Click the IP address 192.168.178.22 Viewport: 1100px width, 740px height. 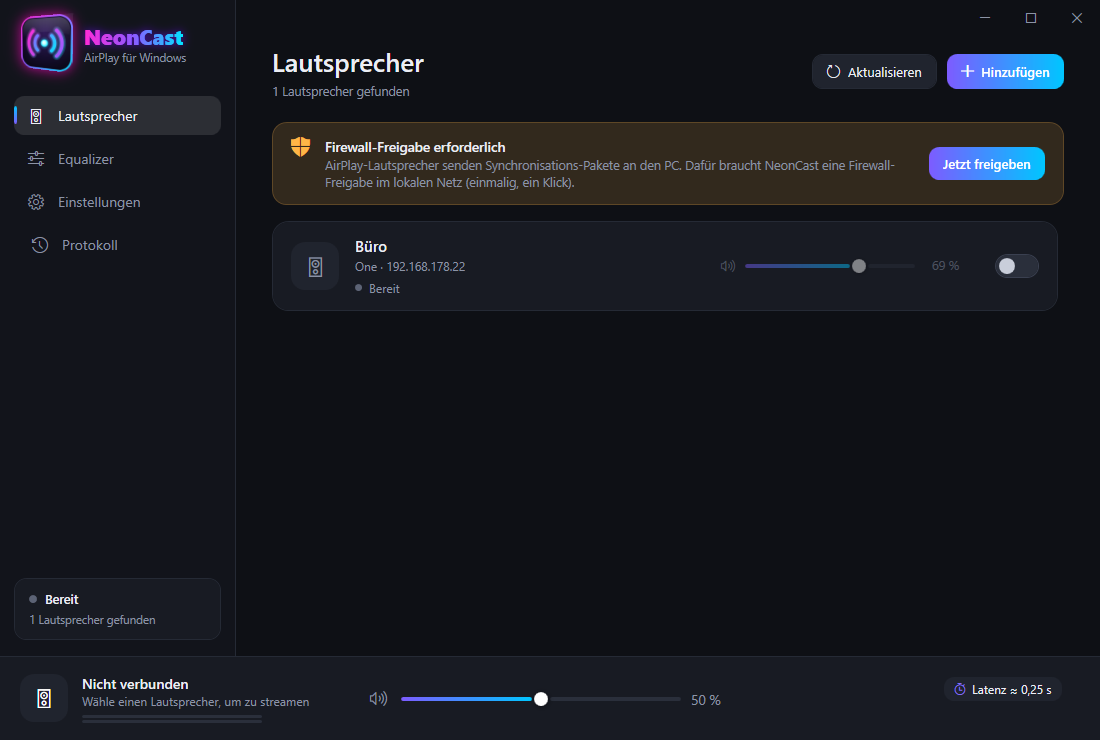[x=426, y=267]
